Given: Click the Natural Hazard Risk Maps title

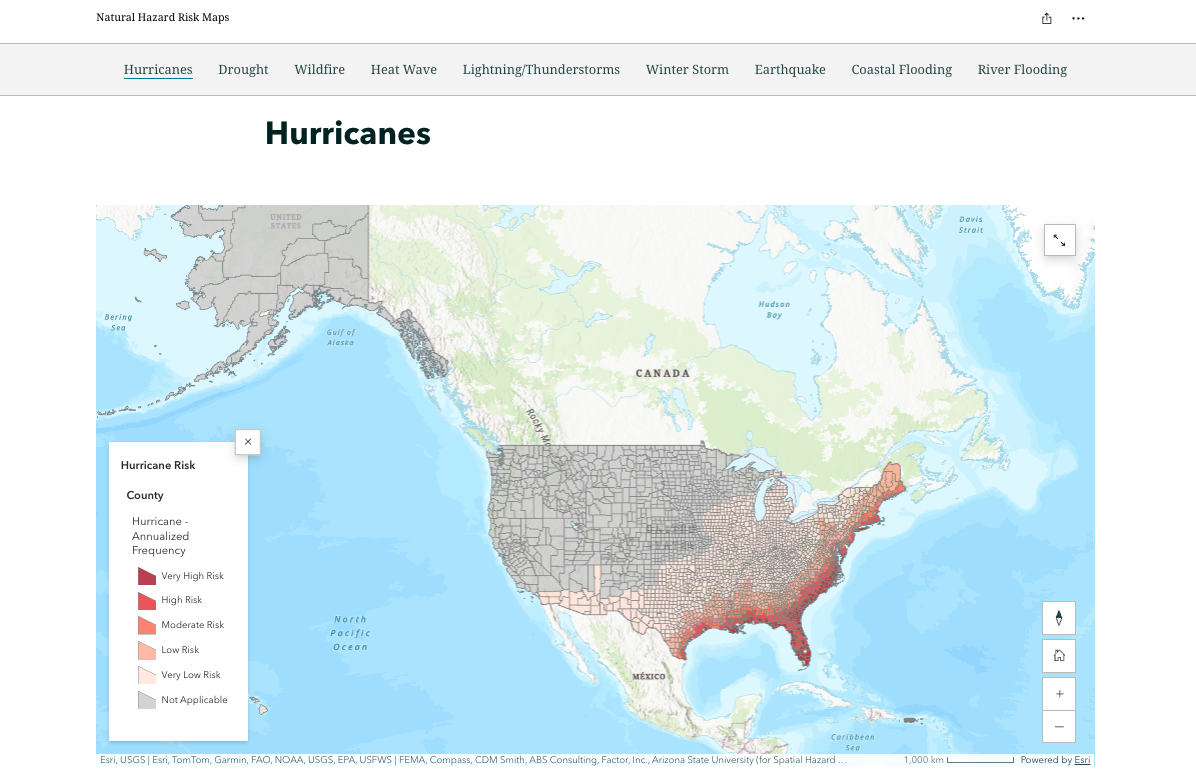Looking at the screenshot, I should point(162,17).
